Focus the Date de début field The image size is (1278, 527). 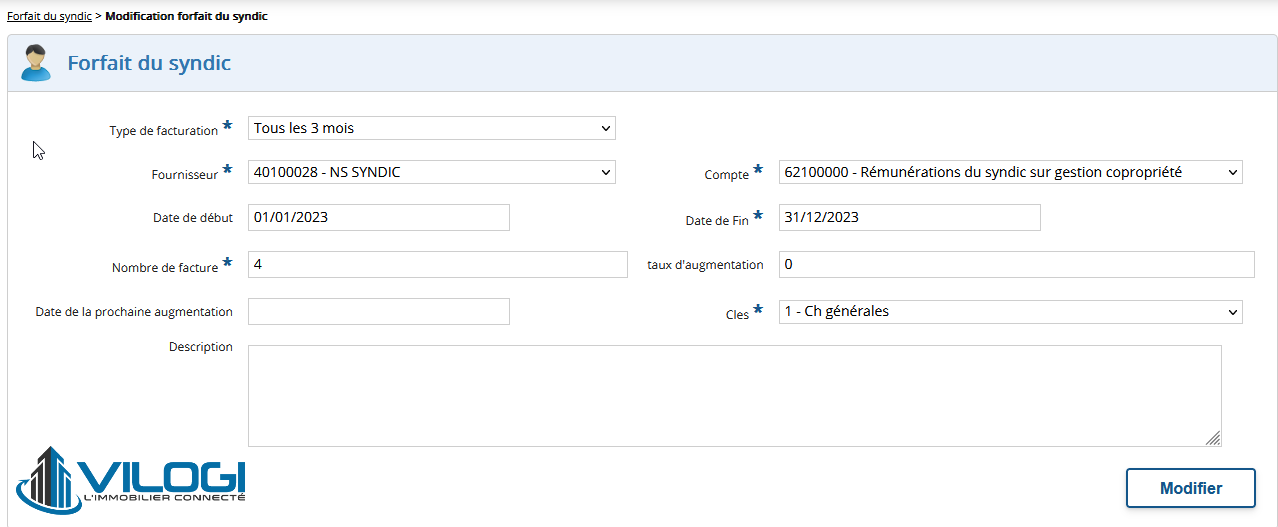click(379, 217)
